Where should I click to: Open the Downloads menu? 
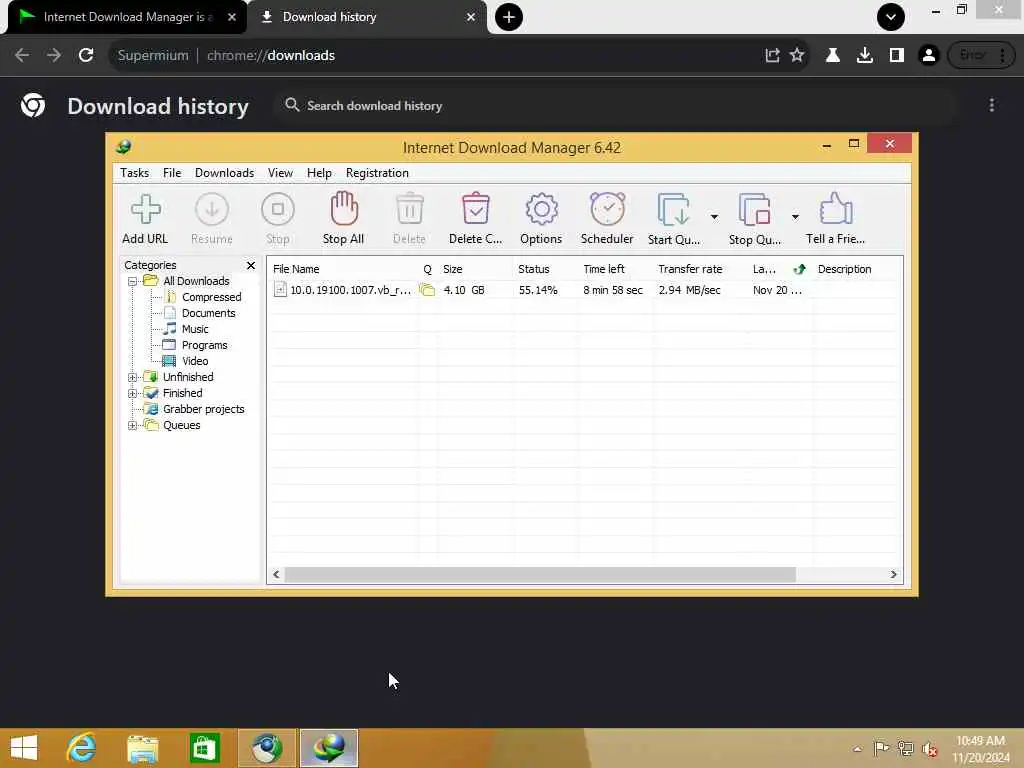[x=225, y=173]
